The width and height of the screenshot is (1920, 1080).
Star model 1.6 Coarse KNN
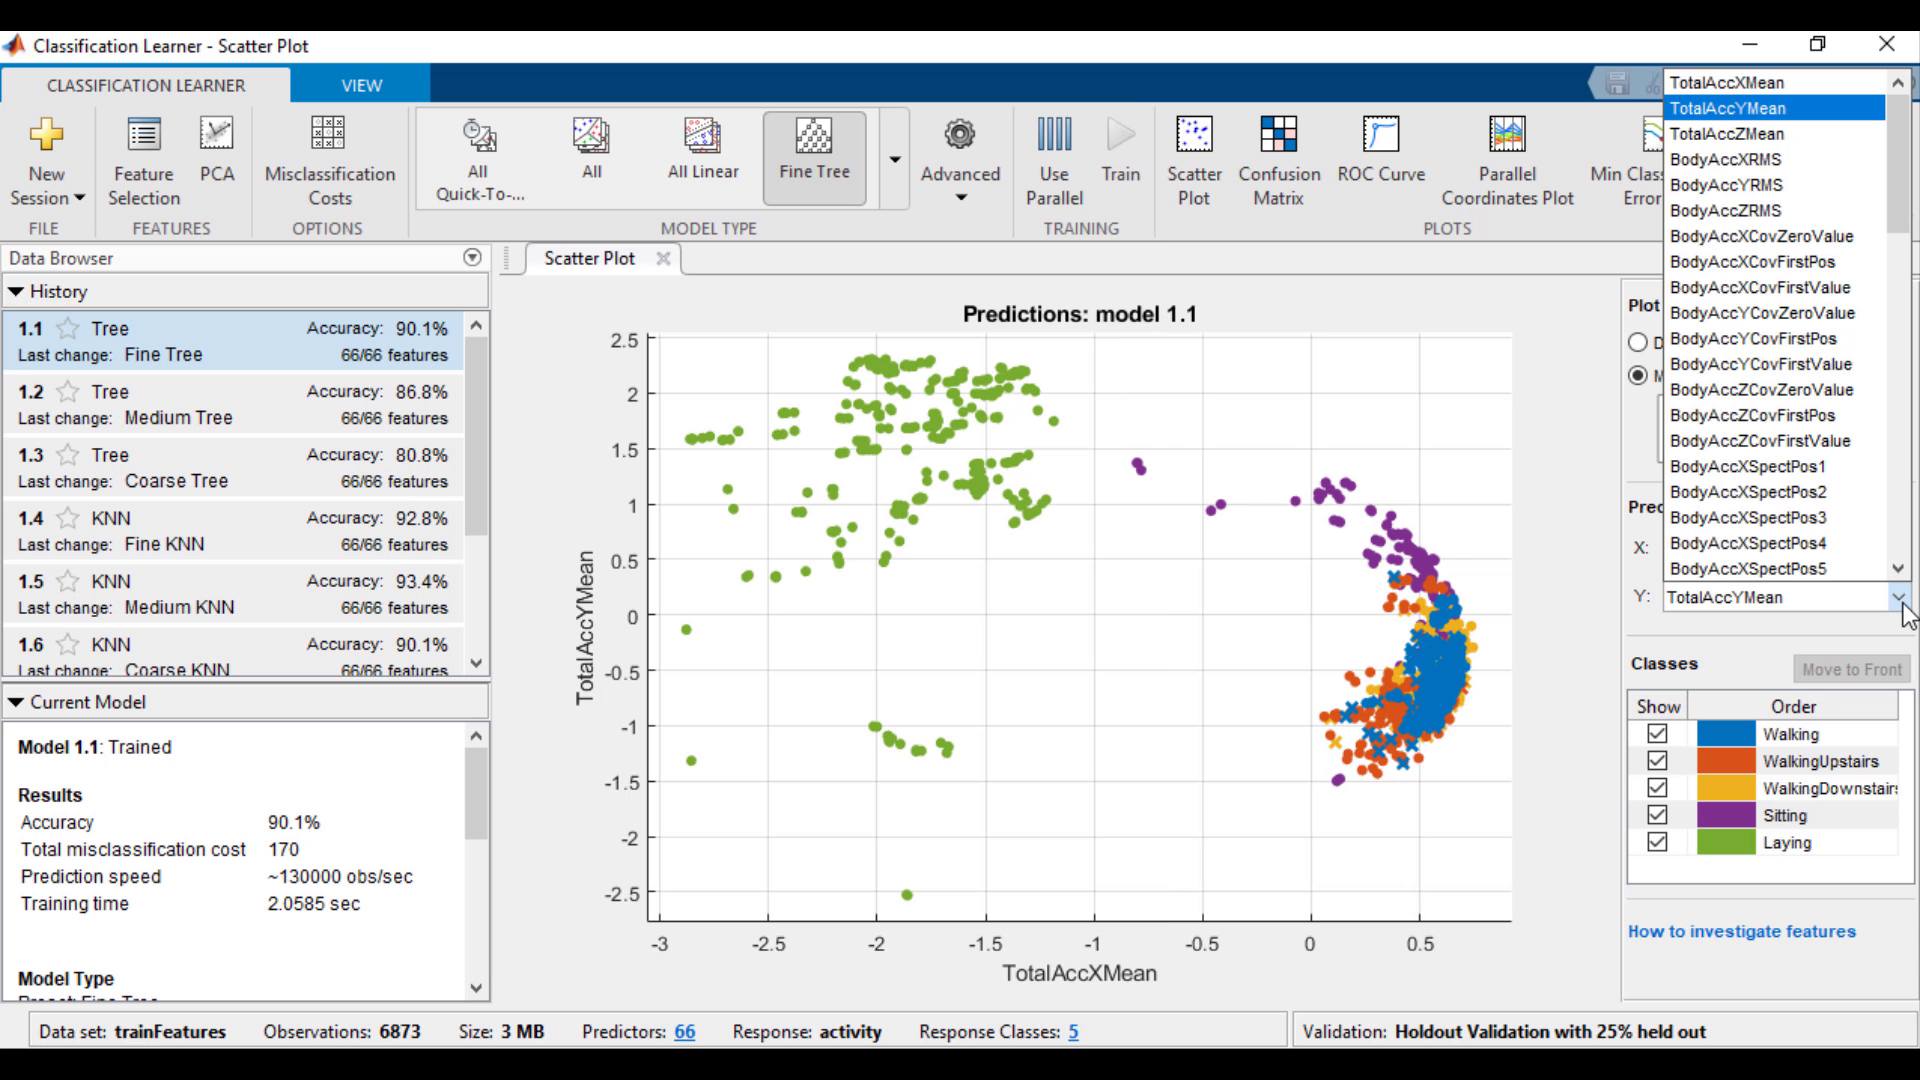(68, 644)
